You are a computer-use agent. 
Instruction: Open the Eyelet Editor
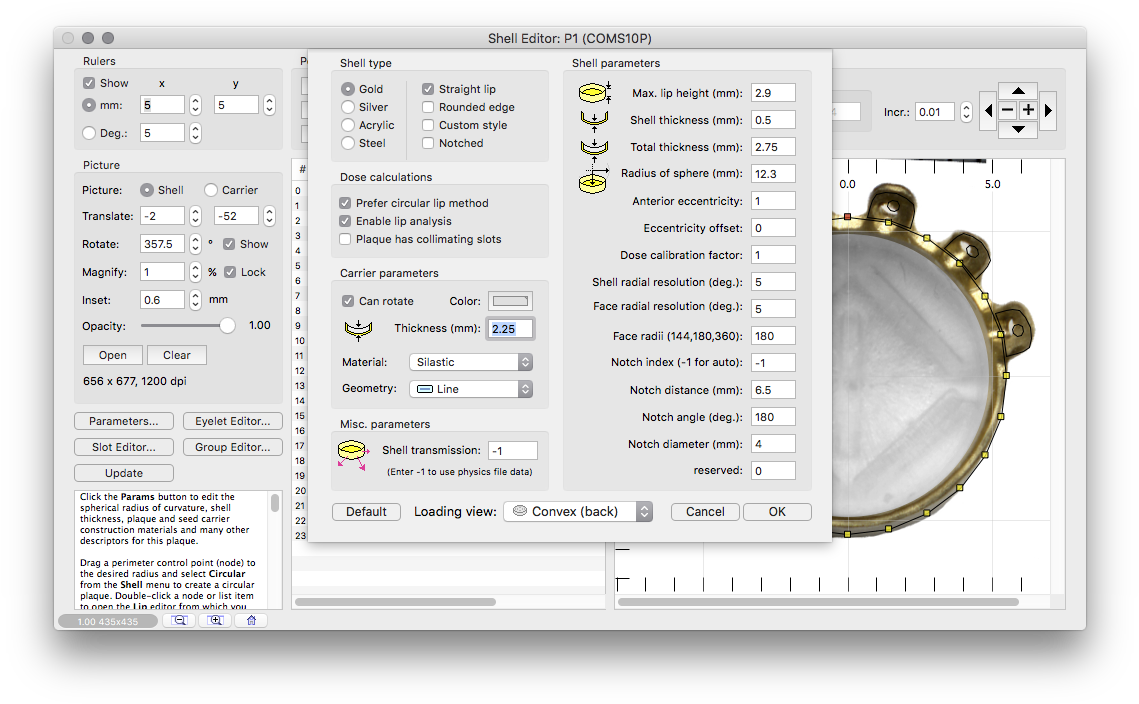pos(232,421)
